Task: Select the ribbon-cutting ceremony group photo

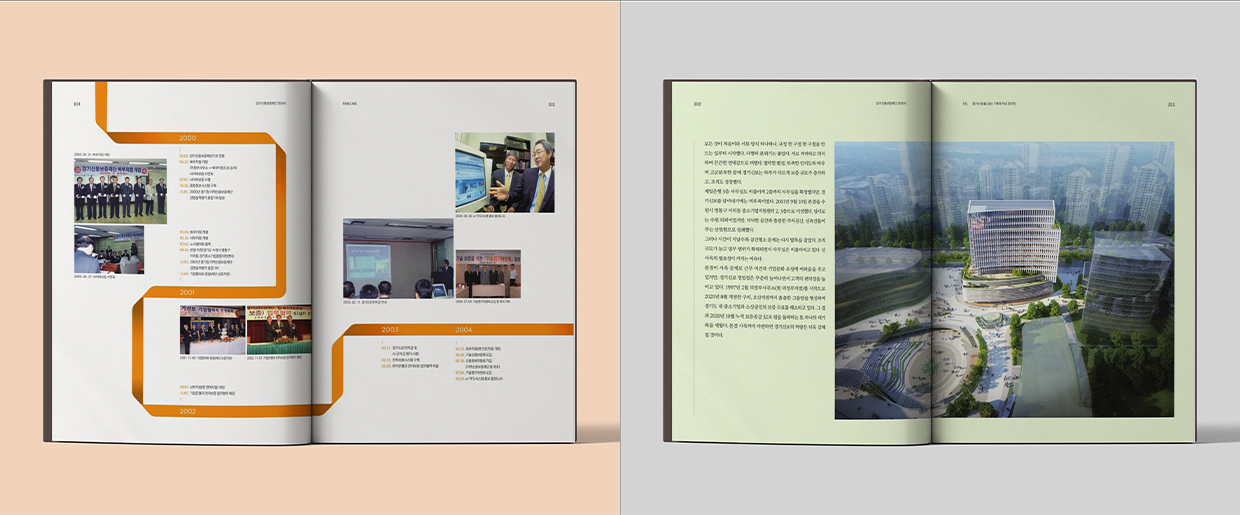Action: coord(120,189)
